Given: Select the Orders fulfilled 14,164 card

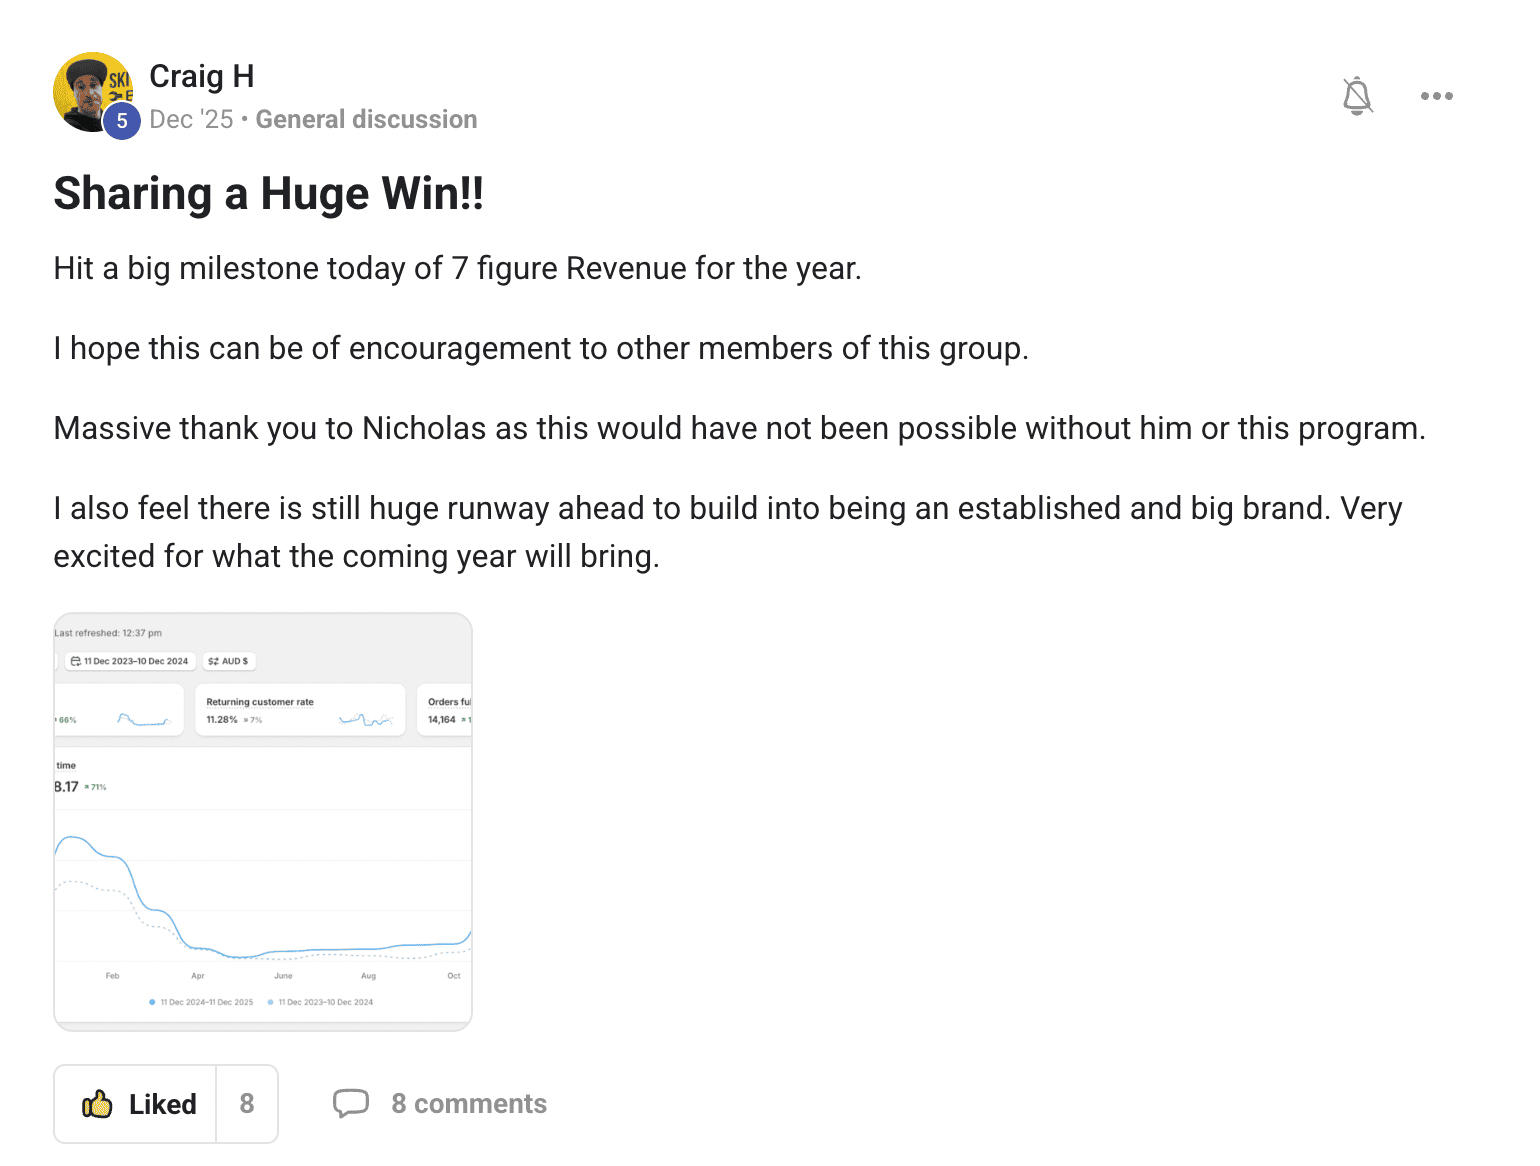Looking at the screenshot, I should [447, 710].
